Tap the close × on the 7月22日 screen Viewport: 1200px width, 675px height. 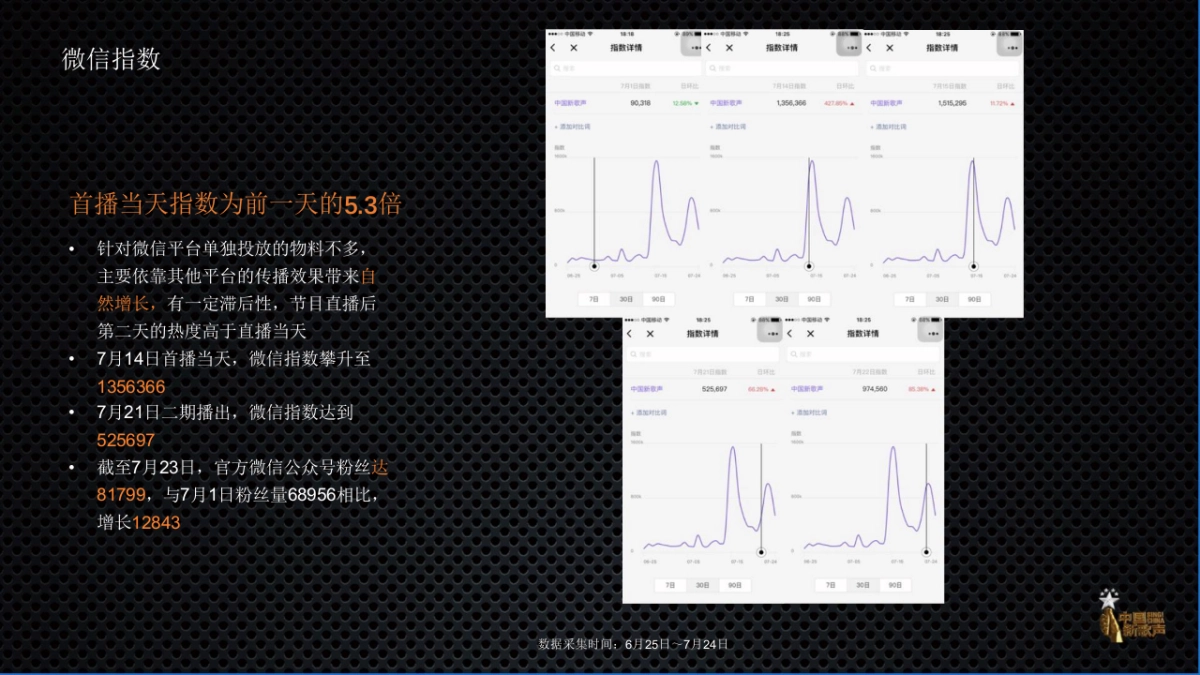(809, 333)
